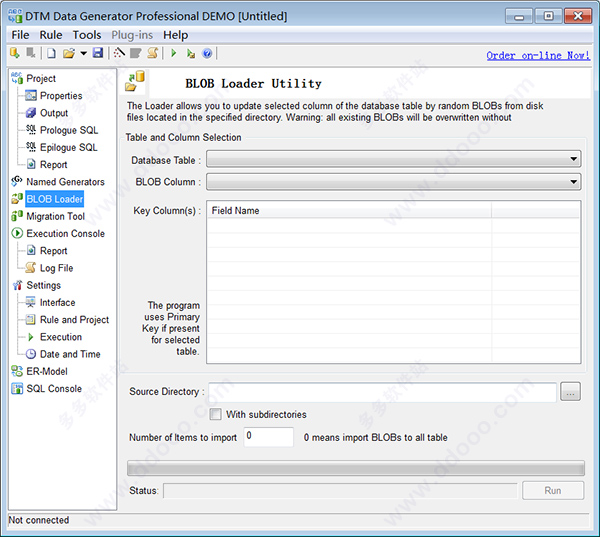Viewport: 600px width, 537px height.
Task: Expand the open project dropdown arrow in toolbar
Action: (83, 53)
